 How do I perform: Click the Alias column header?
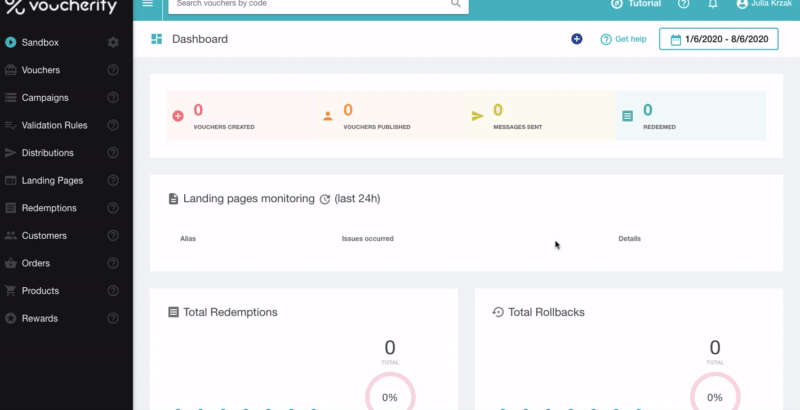(188, 239)
